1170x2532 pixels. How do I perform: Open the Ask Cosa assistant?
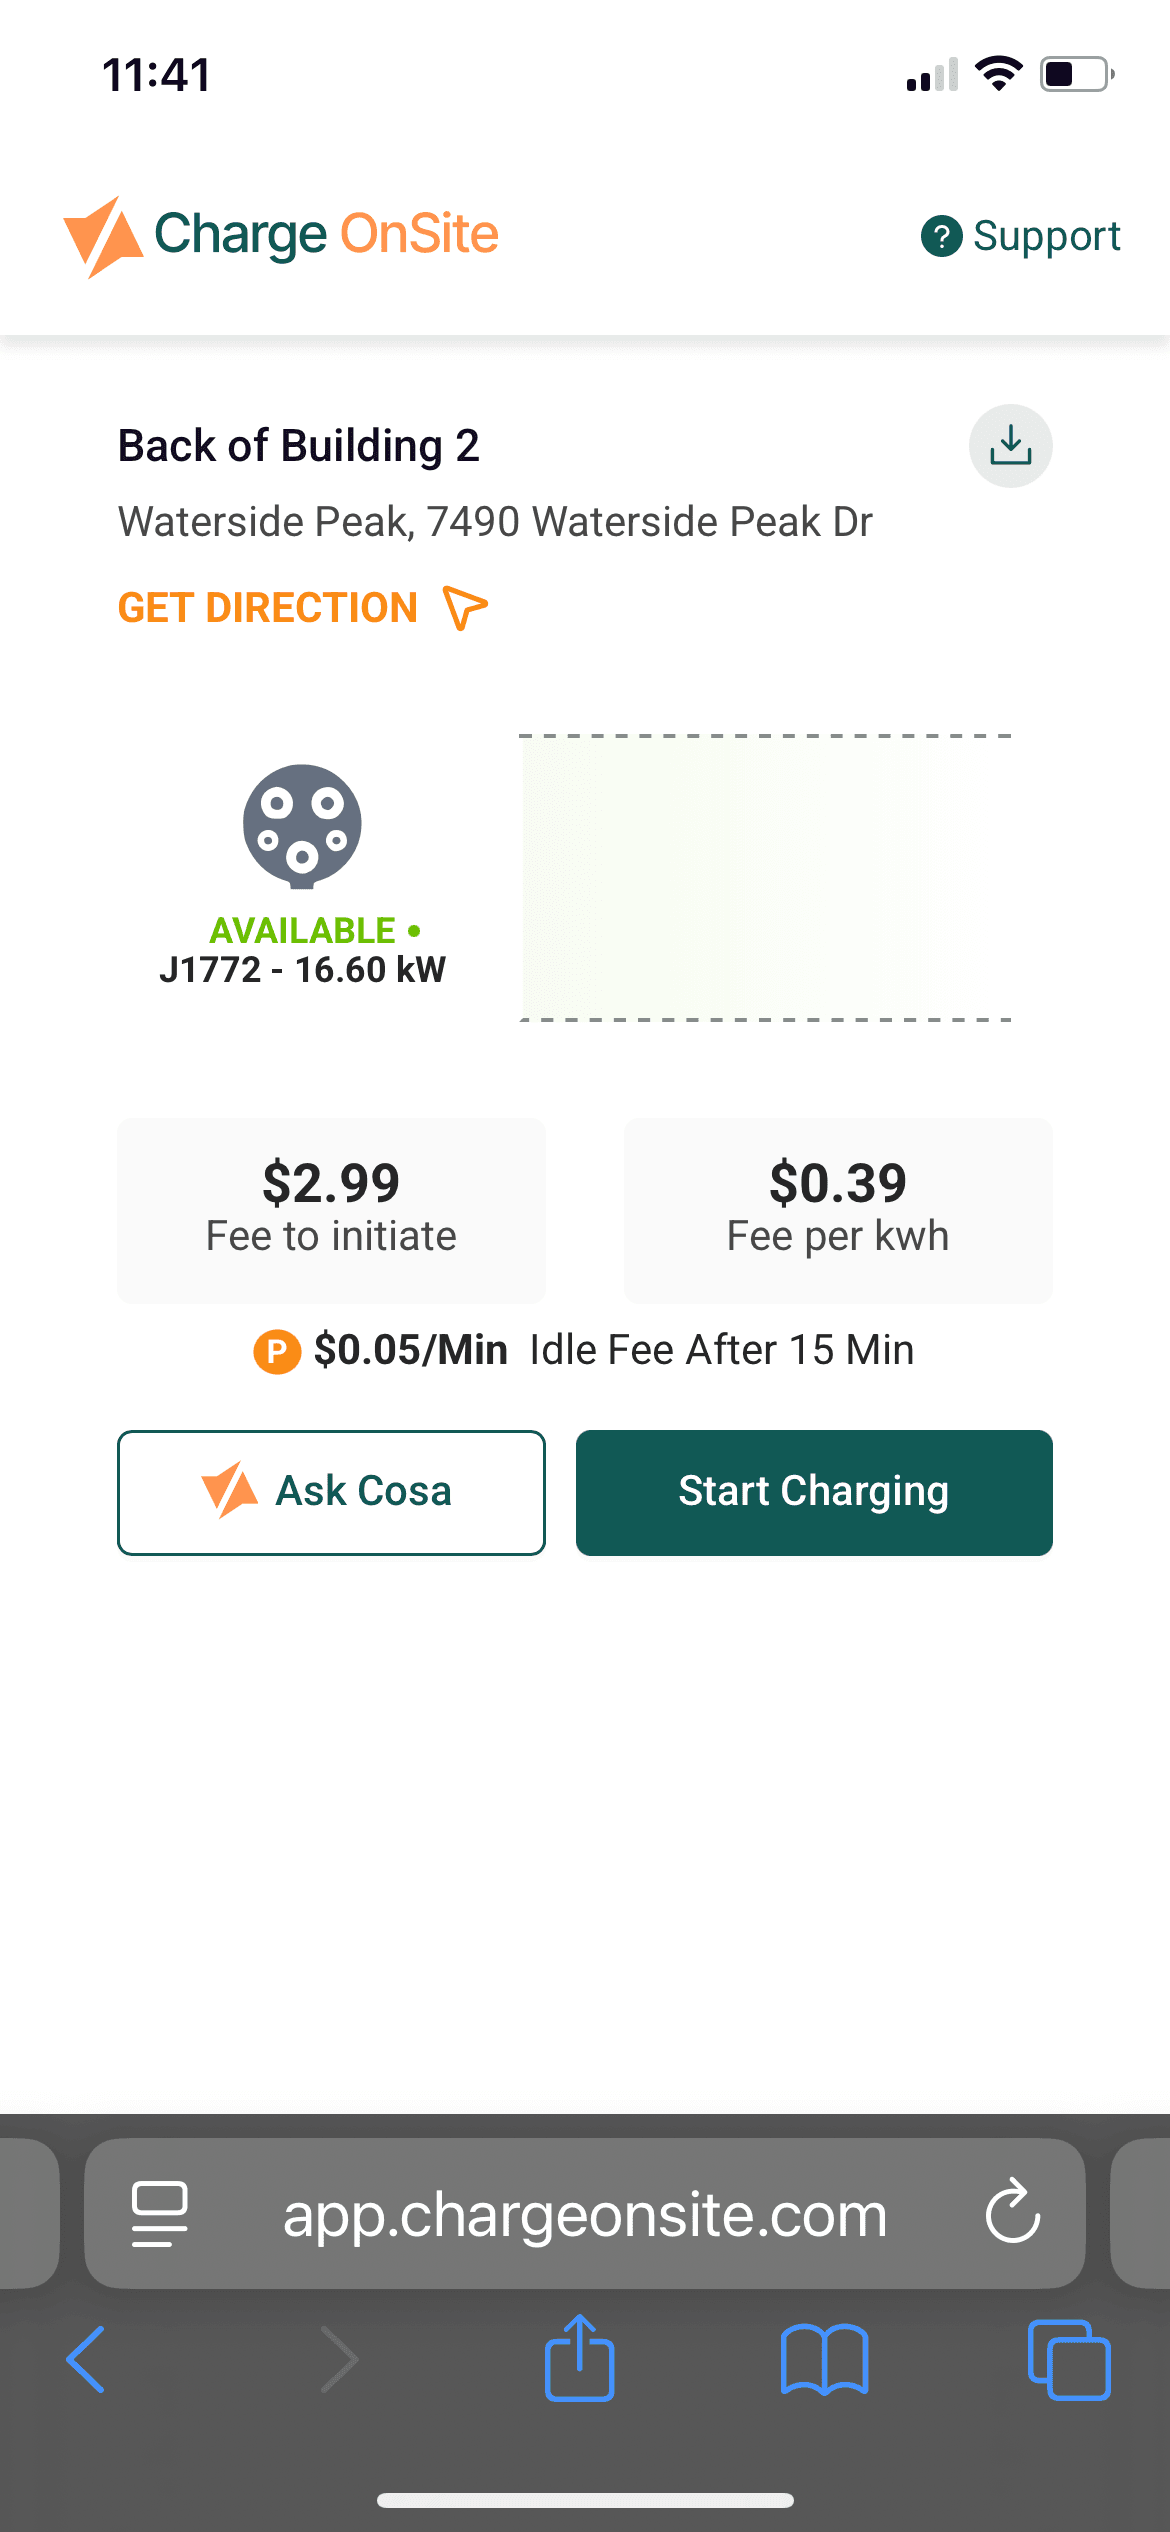coord(331,1492)
